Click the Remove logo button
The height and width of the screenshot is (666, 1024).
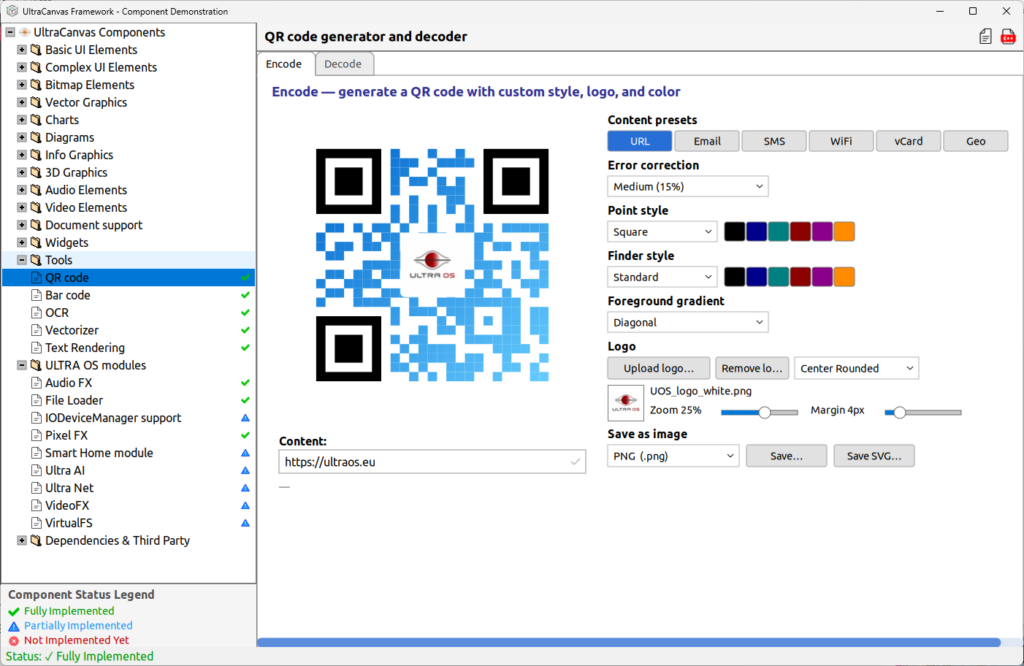752,368
